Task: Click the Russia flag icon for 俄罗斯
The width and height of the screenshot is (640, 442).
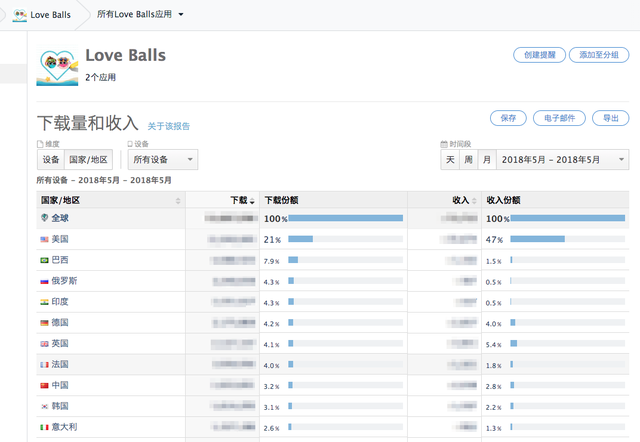Action: point(44,281)
